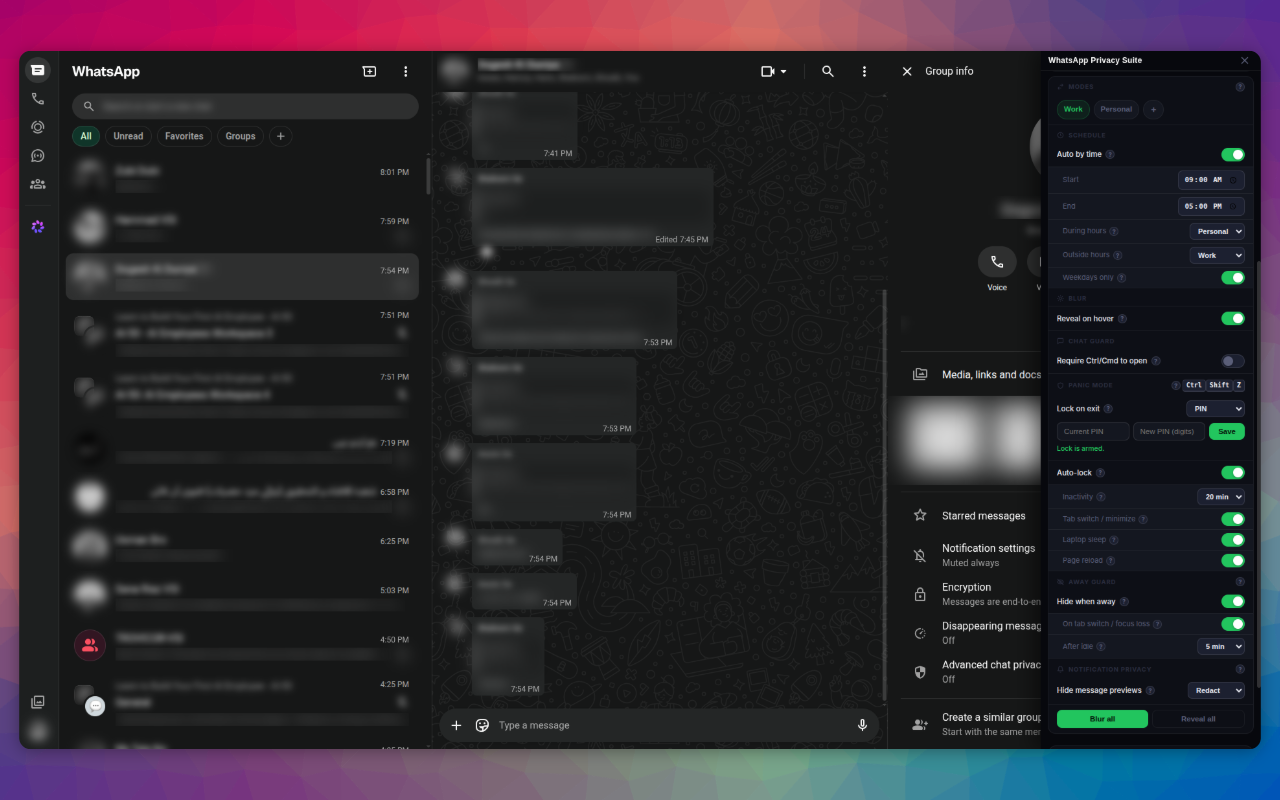Open the conversation menu three dots
The image size is (1280, 800).
pyautogui.click(x=864, y=72)
